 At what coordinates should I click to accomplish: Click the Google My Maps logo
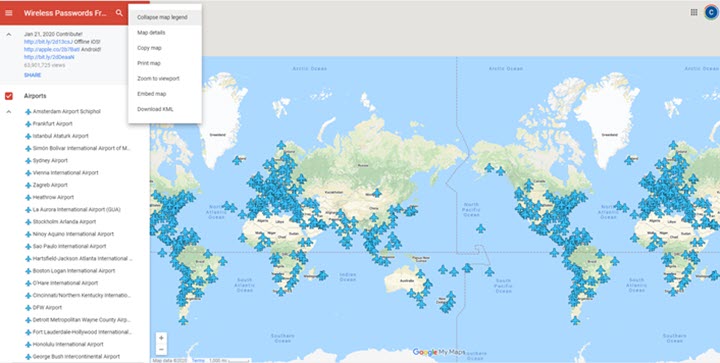pos(439,352)
